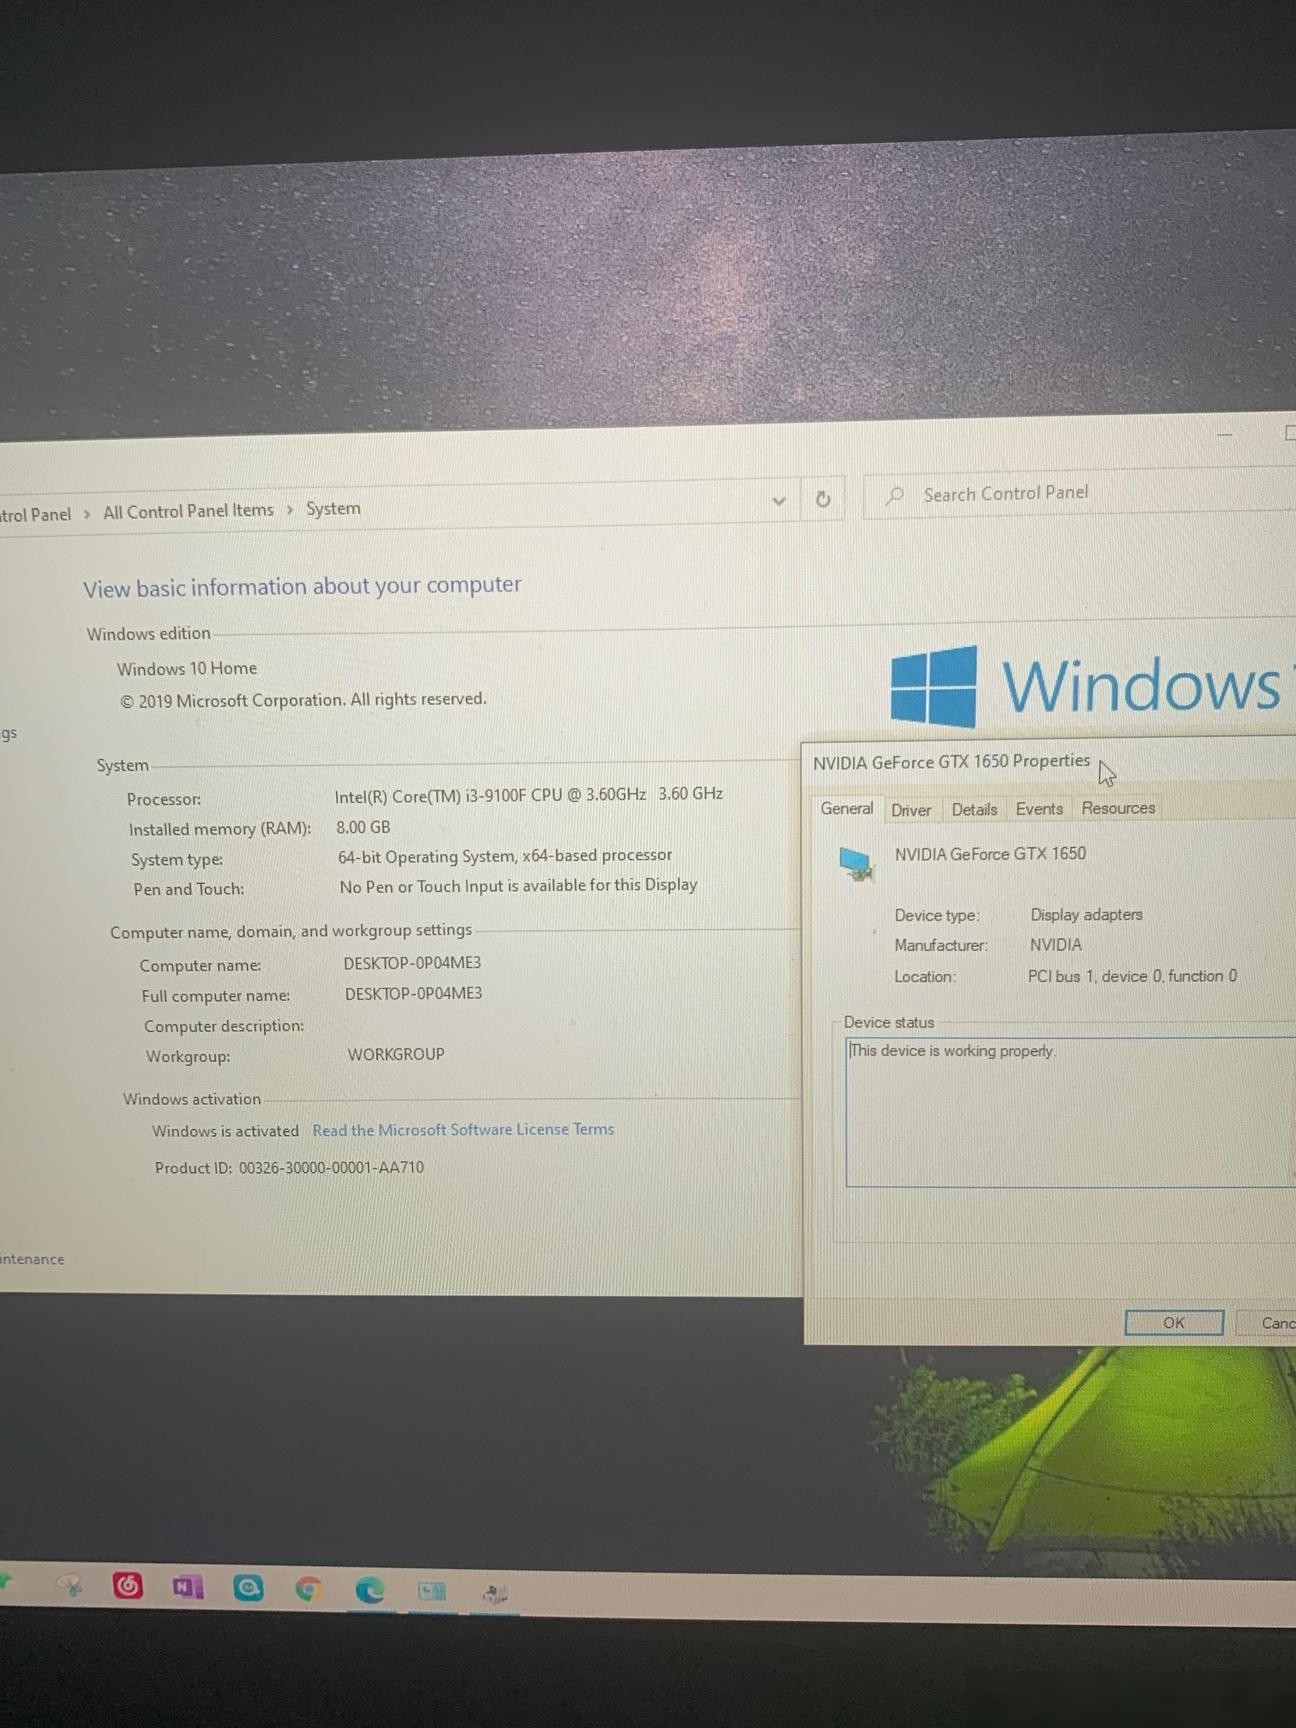Expand the chevron after All Control Panel Items
The image size is (1296, 1728).
point(290,509)
